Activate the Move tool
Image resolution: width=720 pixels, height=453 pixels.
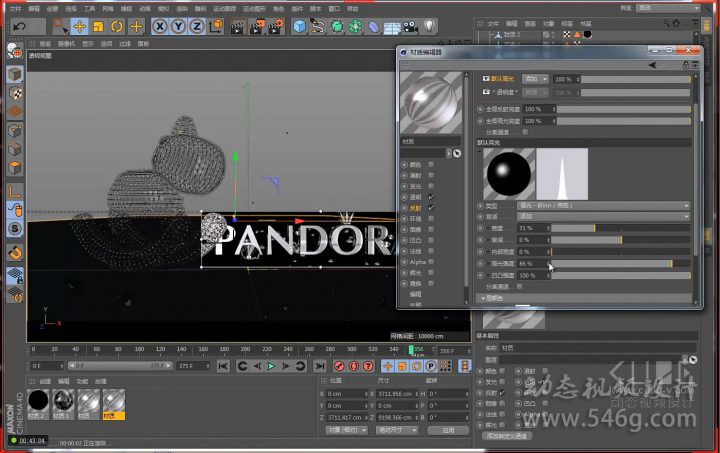[79, 26]
